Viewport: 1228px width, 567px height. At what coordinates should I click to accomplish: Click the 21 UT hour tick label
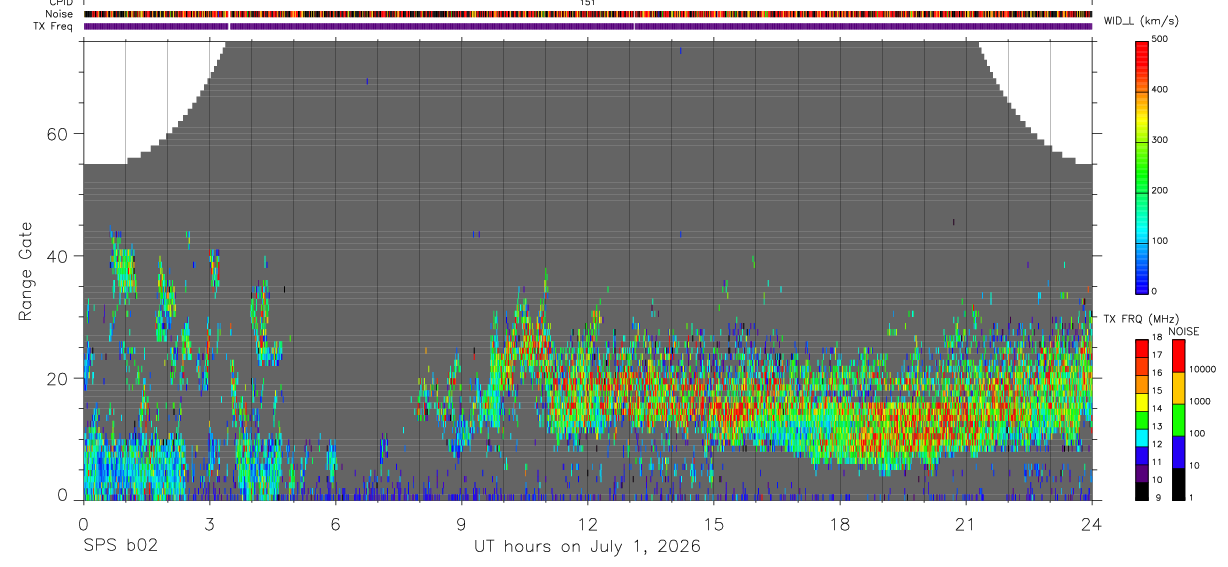pyautogui.click(x=966, y=522)
